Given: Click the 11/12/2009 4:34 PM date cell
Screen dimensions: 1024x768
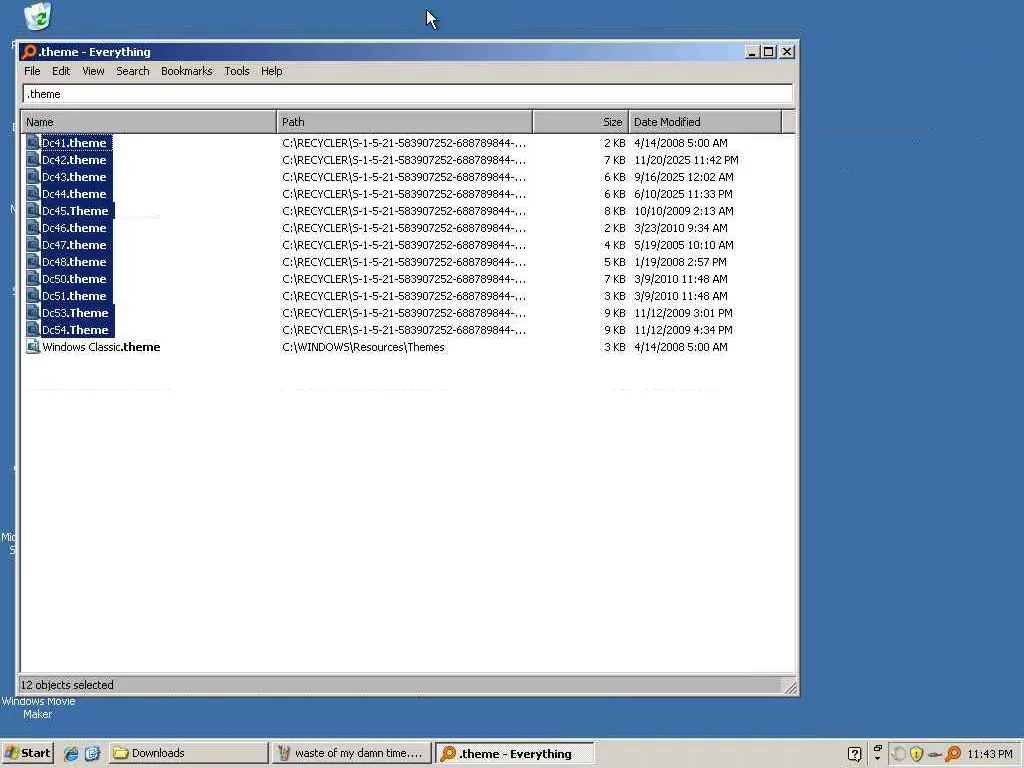Looking at the screenshot, I should tap(683, 330).
